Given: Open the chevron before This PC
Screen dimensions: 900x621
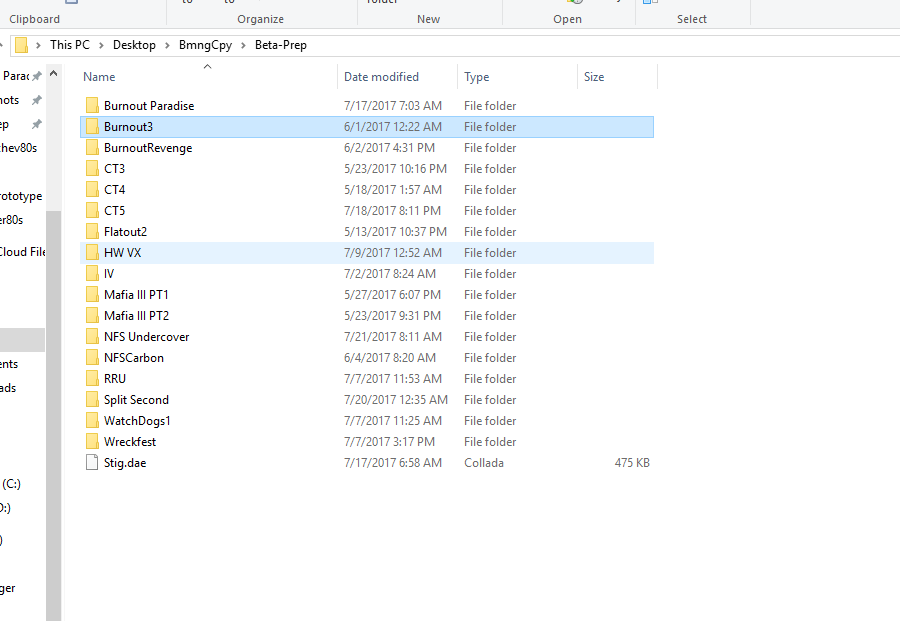Looking at the screenshot, I should pos(38,45).
